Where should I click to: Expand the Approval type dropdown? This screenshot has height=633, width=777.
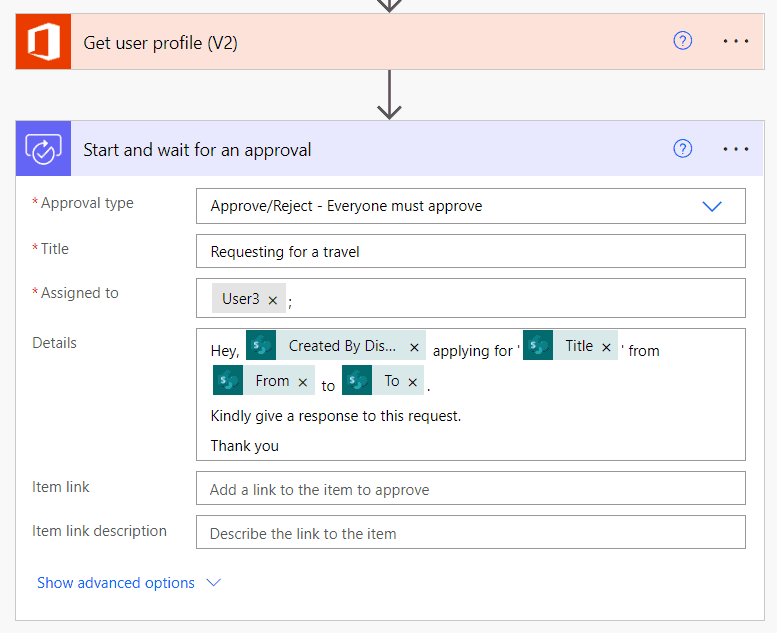(x=712, y=206)
